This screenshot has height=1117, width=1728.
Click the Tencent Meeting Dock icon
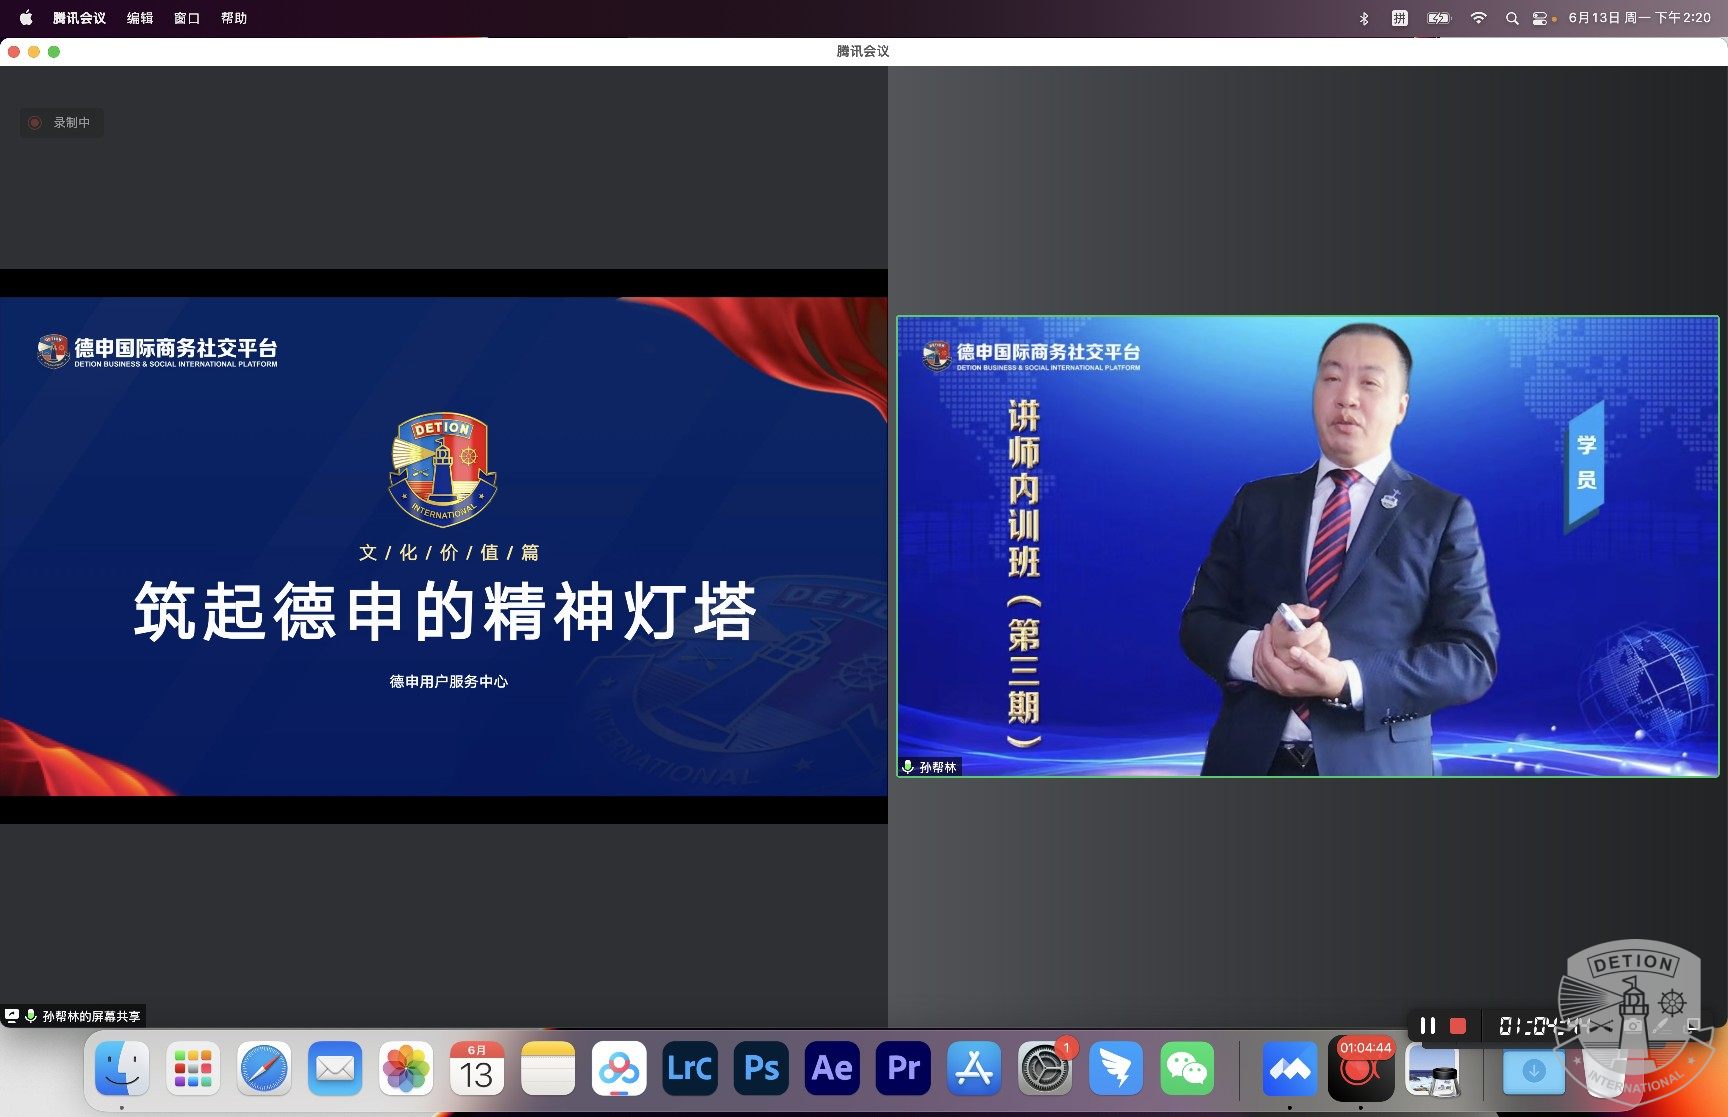coord(1290,1069)
